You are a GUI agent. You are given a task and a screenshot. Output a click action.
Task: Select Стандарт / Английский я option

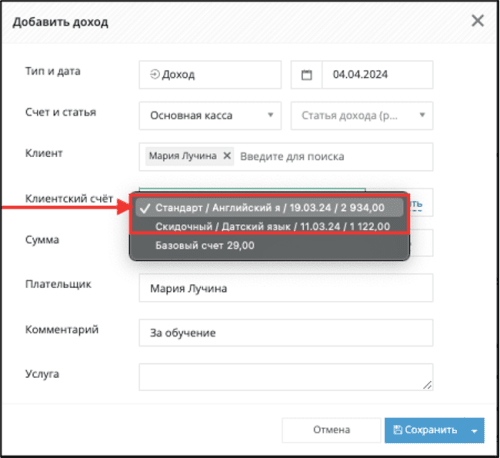269,208
